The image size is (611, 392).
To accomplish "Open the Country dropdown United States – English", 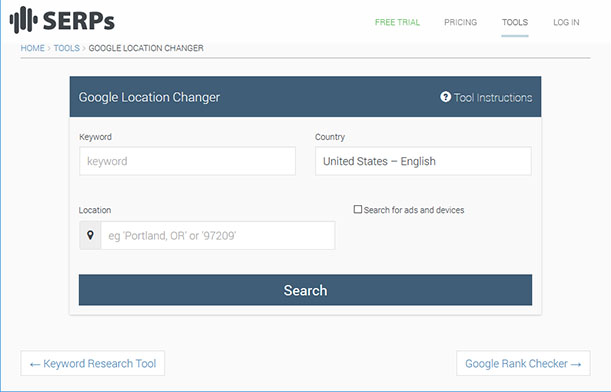I will (x=423, y=161).
